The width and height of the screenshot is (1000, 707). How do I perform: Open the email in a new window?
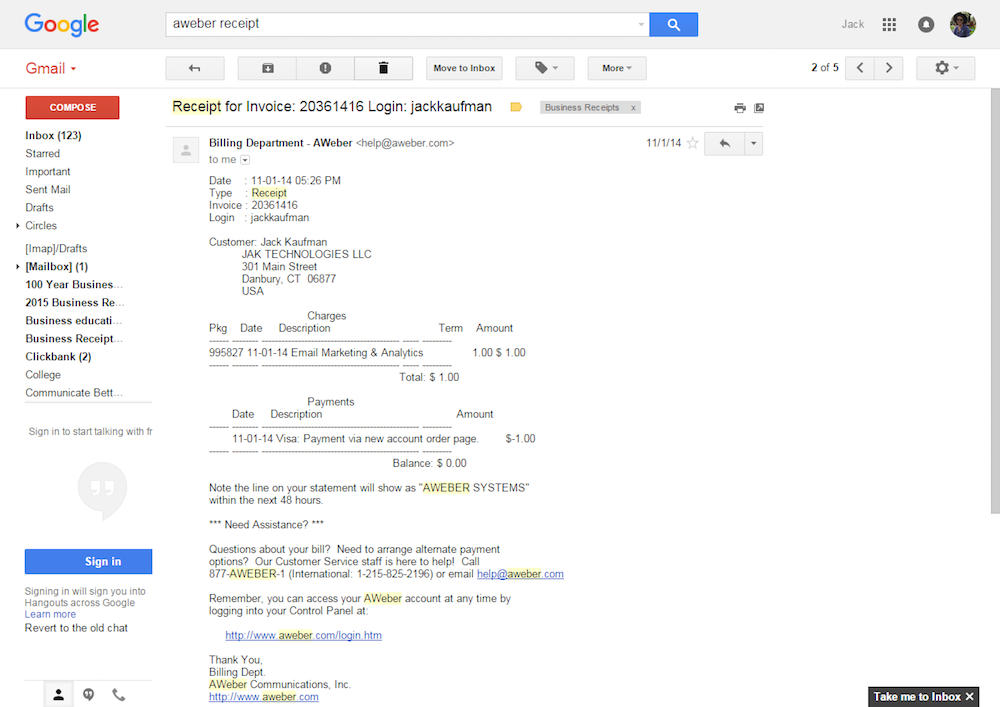click(x=759, y=108)
